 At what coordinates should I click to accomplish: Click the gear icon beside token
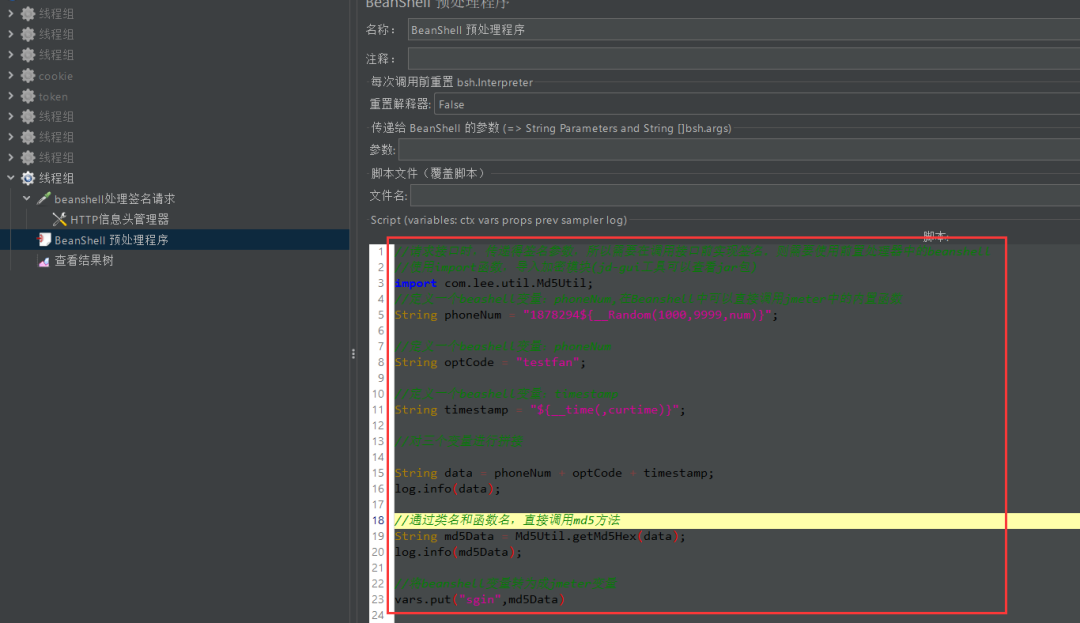click(x=28, y=96)
